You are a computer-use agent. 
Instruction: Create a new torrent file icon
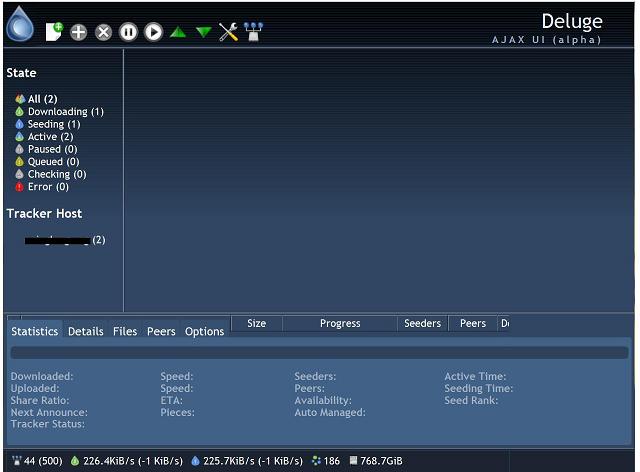(54, 31)
